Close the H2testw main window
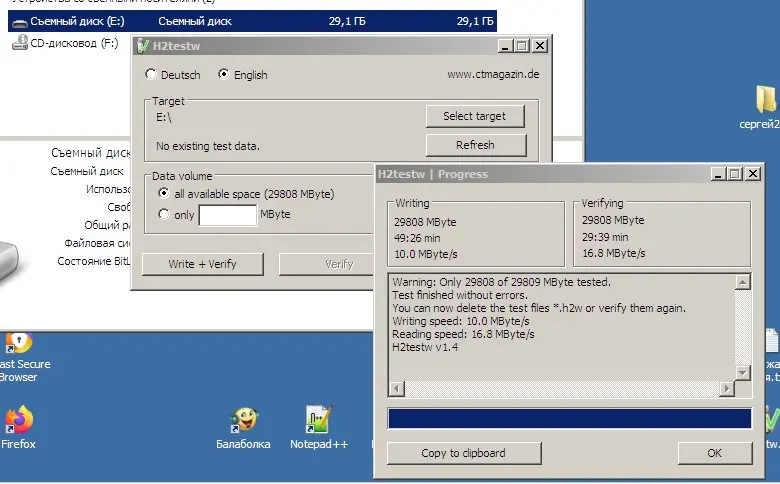Image resolution: width=780 pixels, height=484 pixels. [540, 46]
